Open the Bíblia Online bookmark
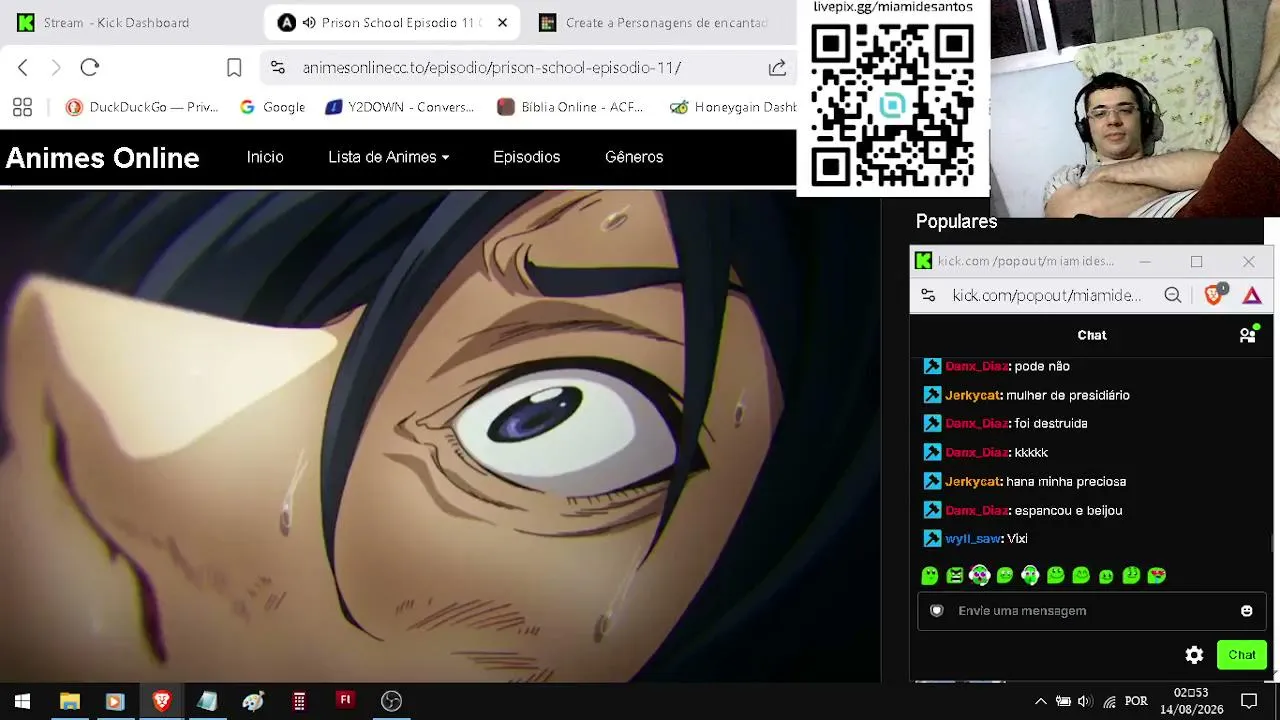 click(571, 107)
